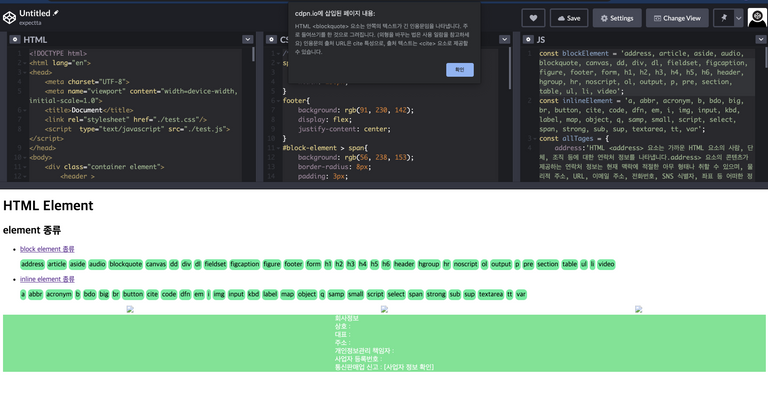The image size is (768, 403).
Task: Open HTML editor settings gear
Action: pyautogui.click(x=15, y=39)
